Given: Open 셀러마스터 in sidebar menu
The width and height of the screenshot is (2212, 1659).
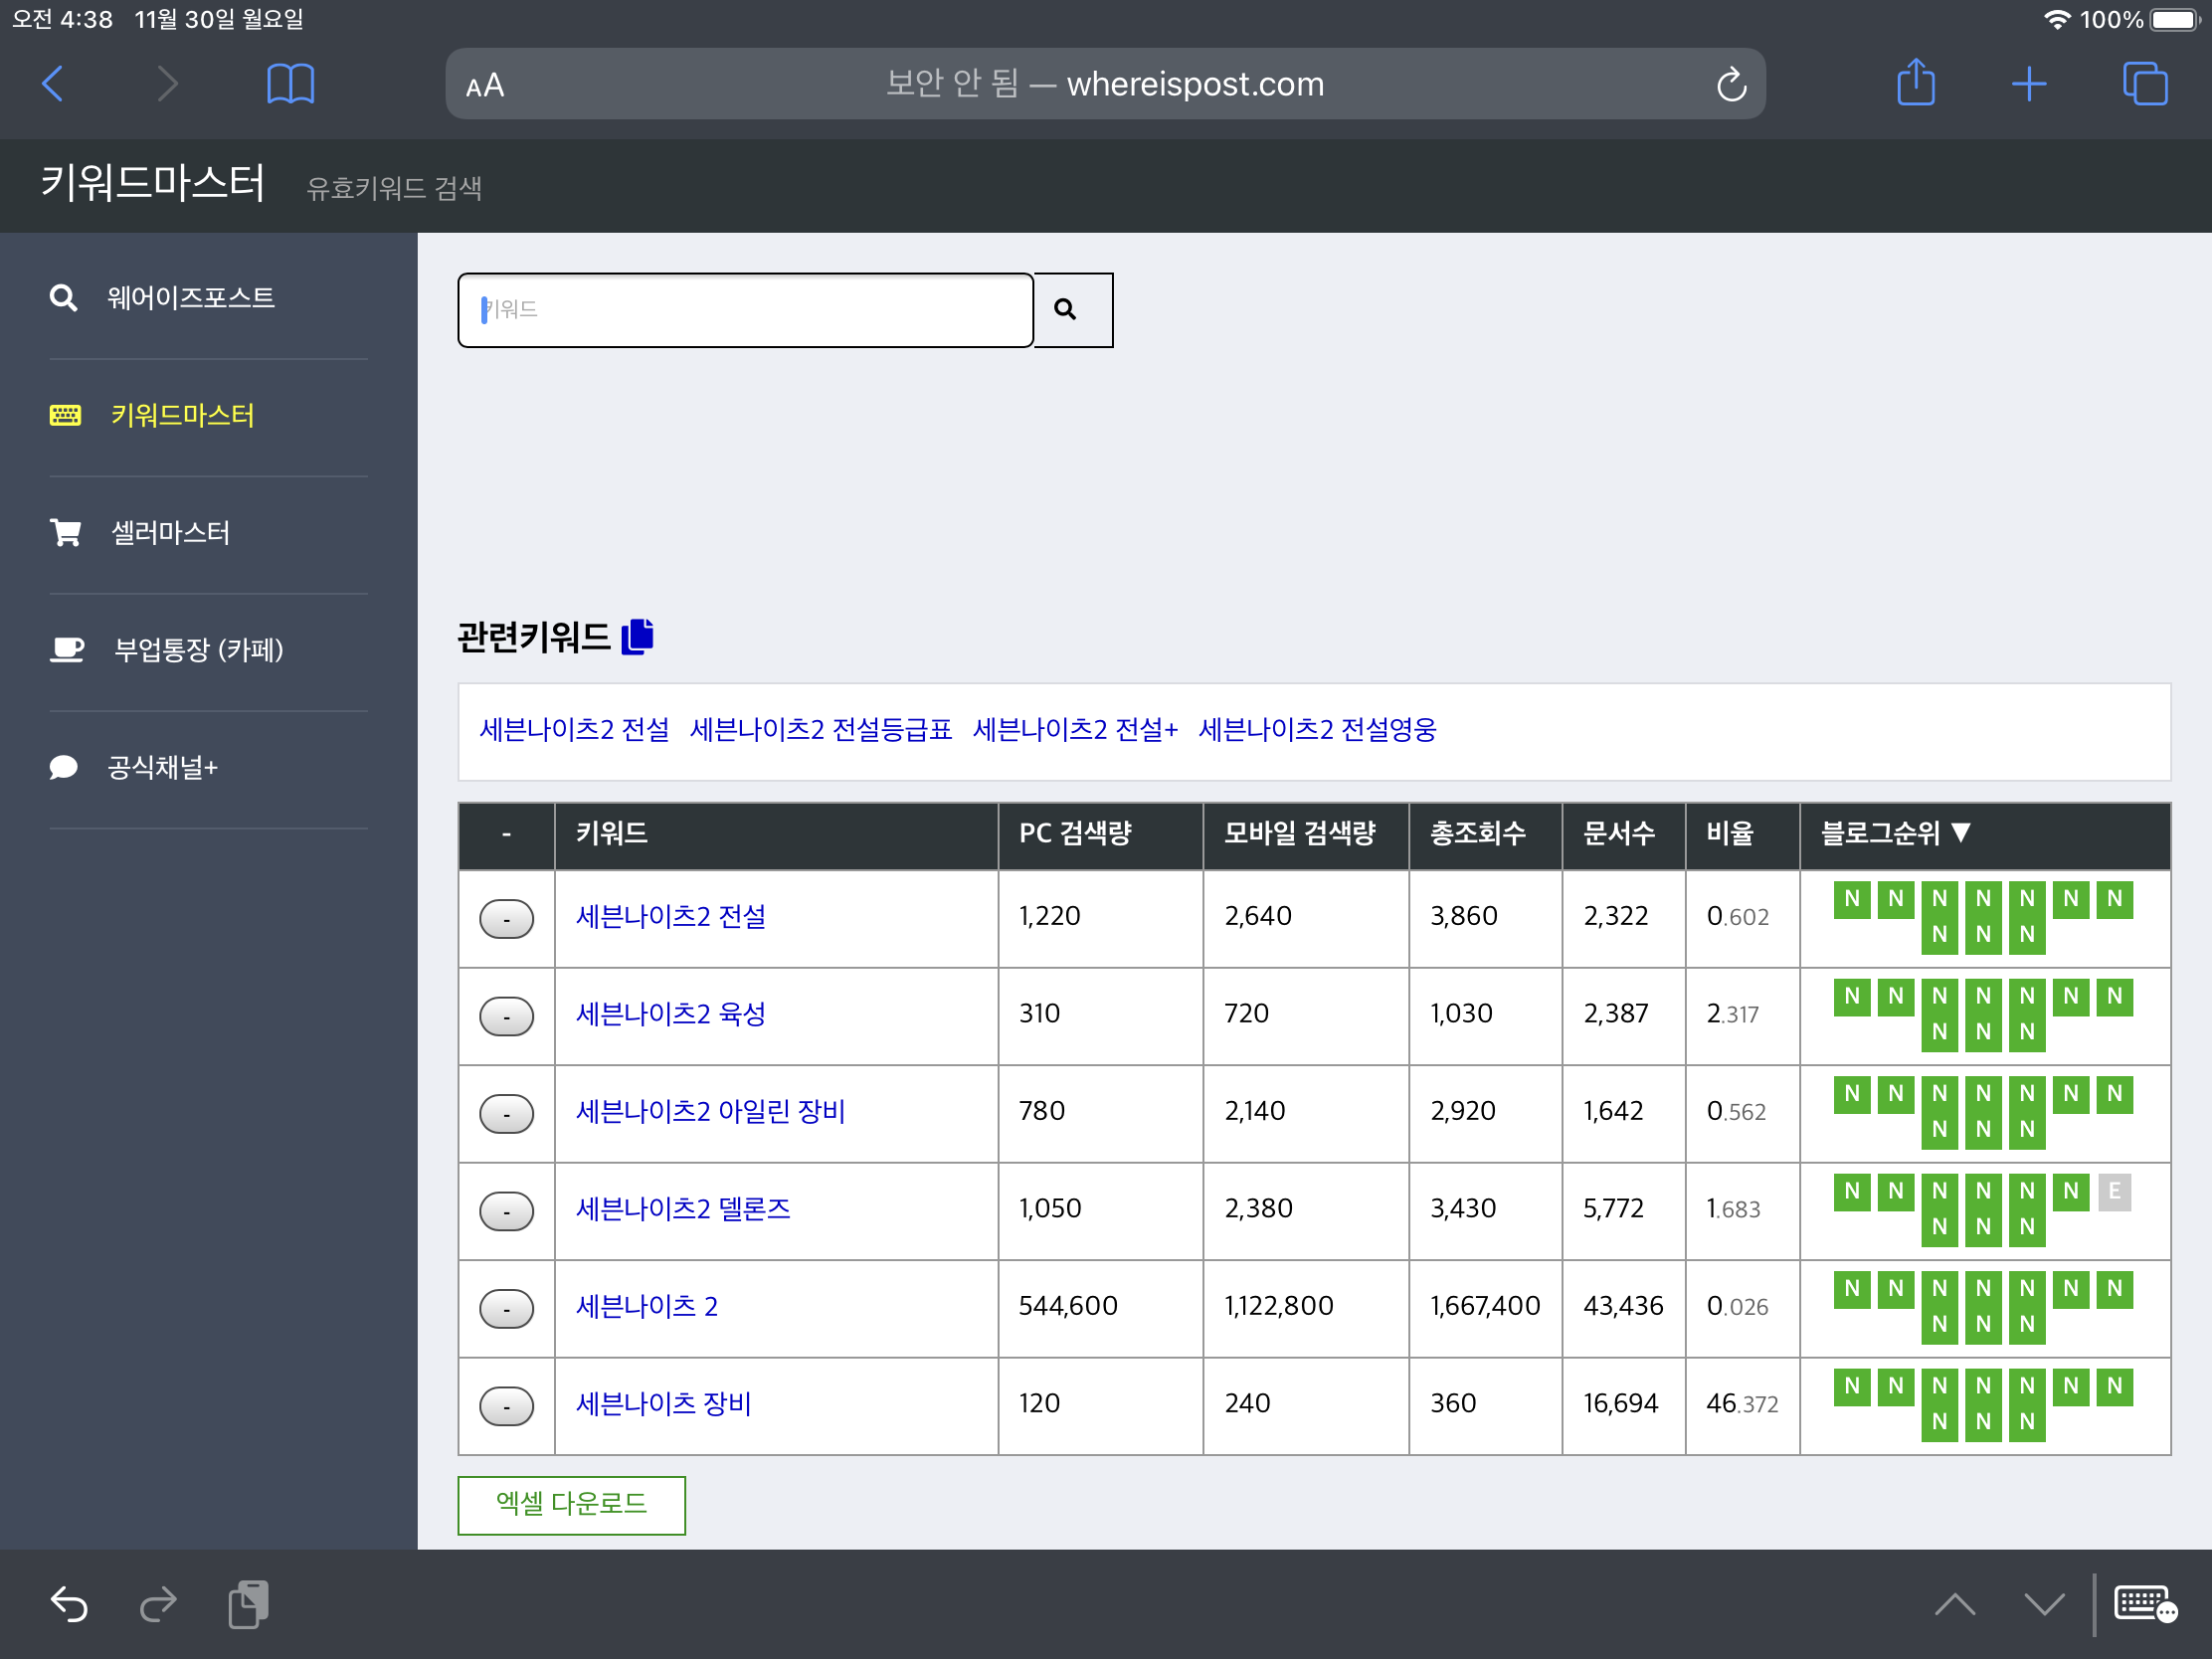Looking at the screenshot, I should coord(170,533).
